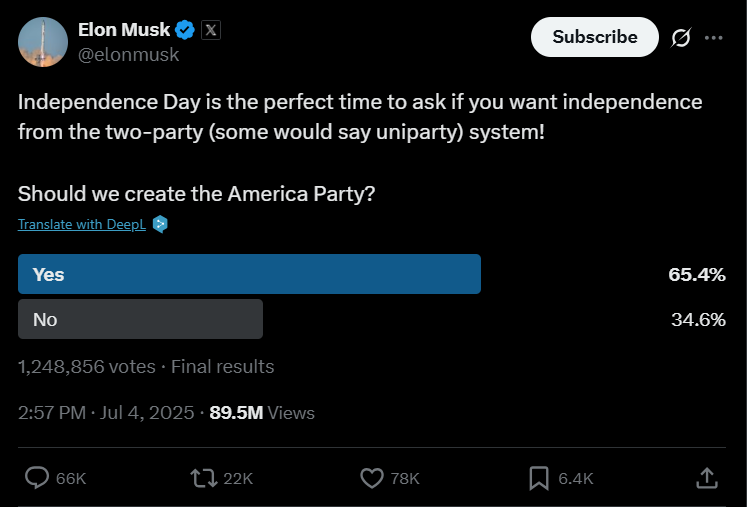This screenshot has width=747, height=507.
Task: Click the Grok slashed-circle icon
Action: pos(681,38)
